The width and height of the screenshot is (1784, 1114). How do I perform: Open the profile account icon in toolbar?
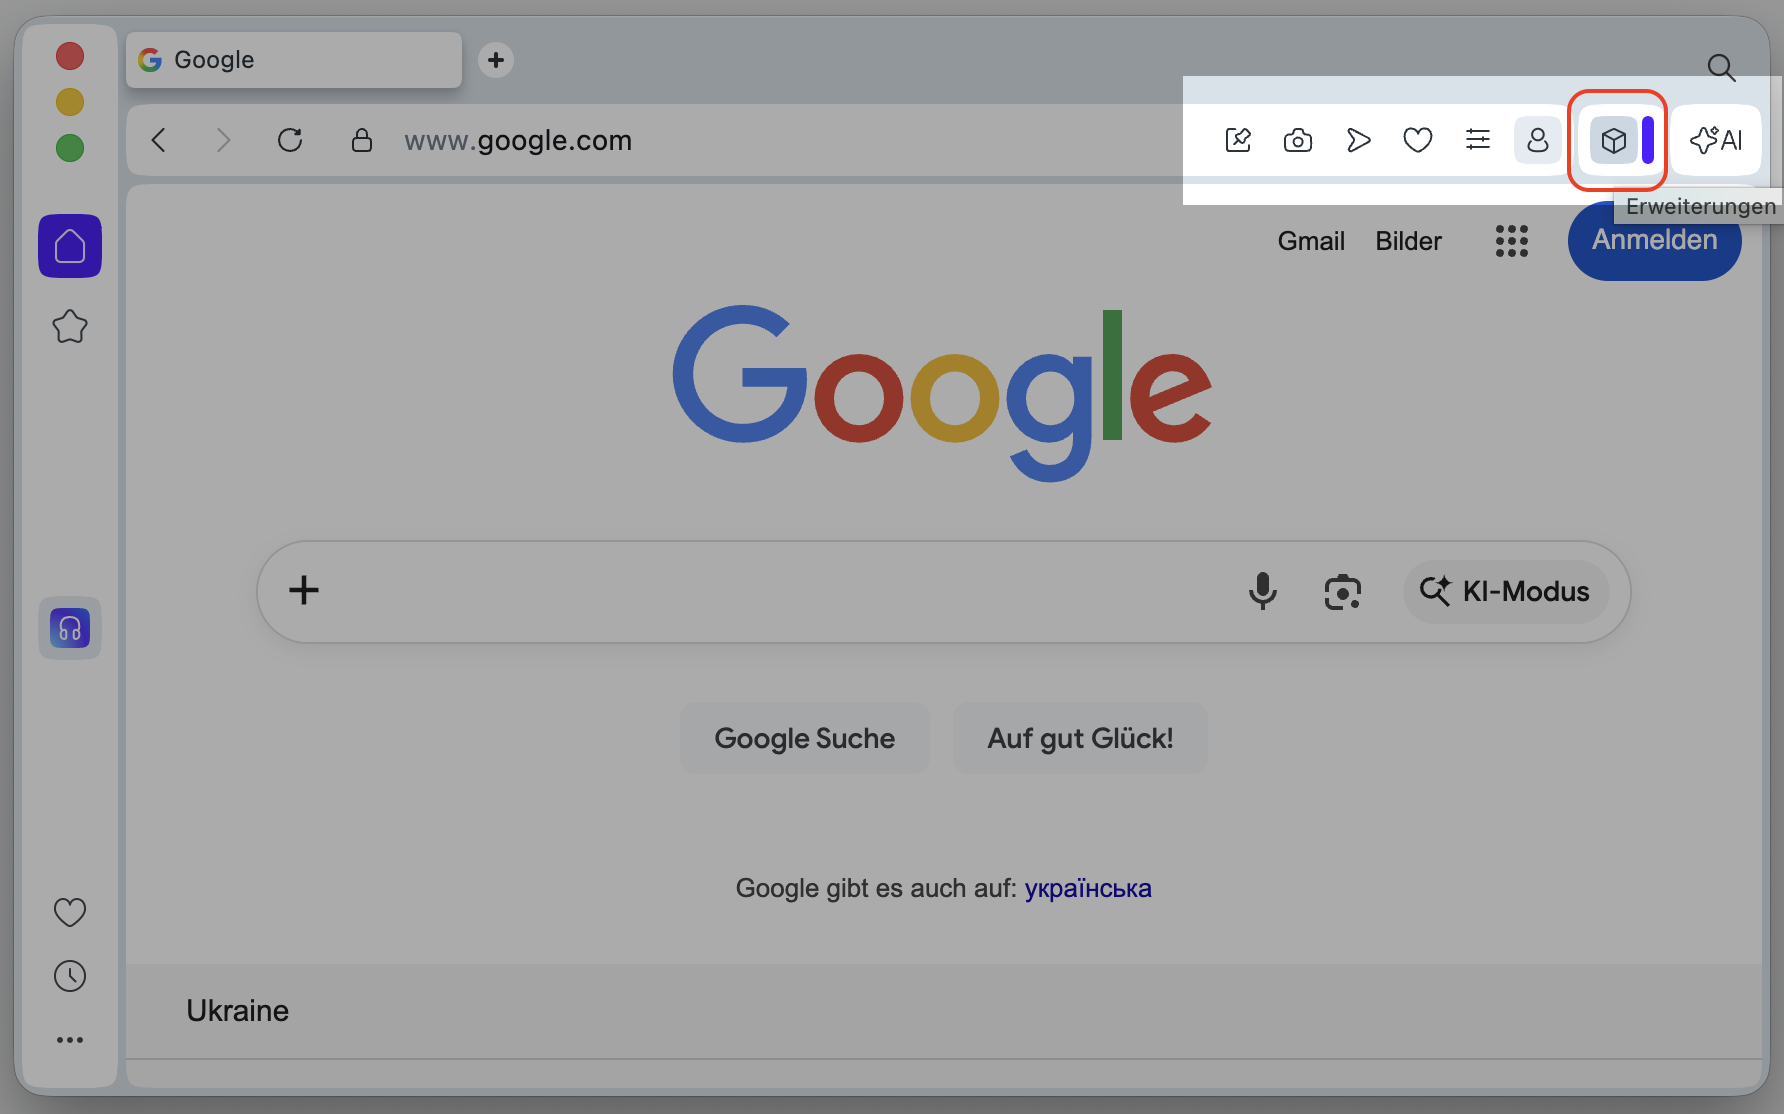pyautogui.click(x=1538, y=140)
